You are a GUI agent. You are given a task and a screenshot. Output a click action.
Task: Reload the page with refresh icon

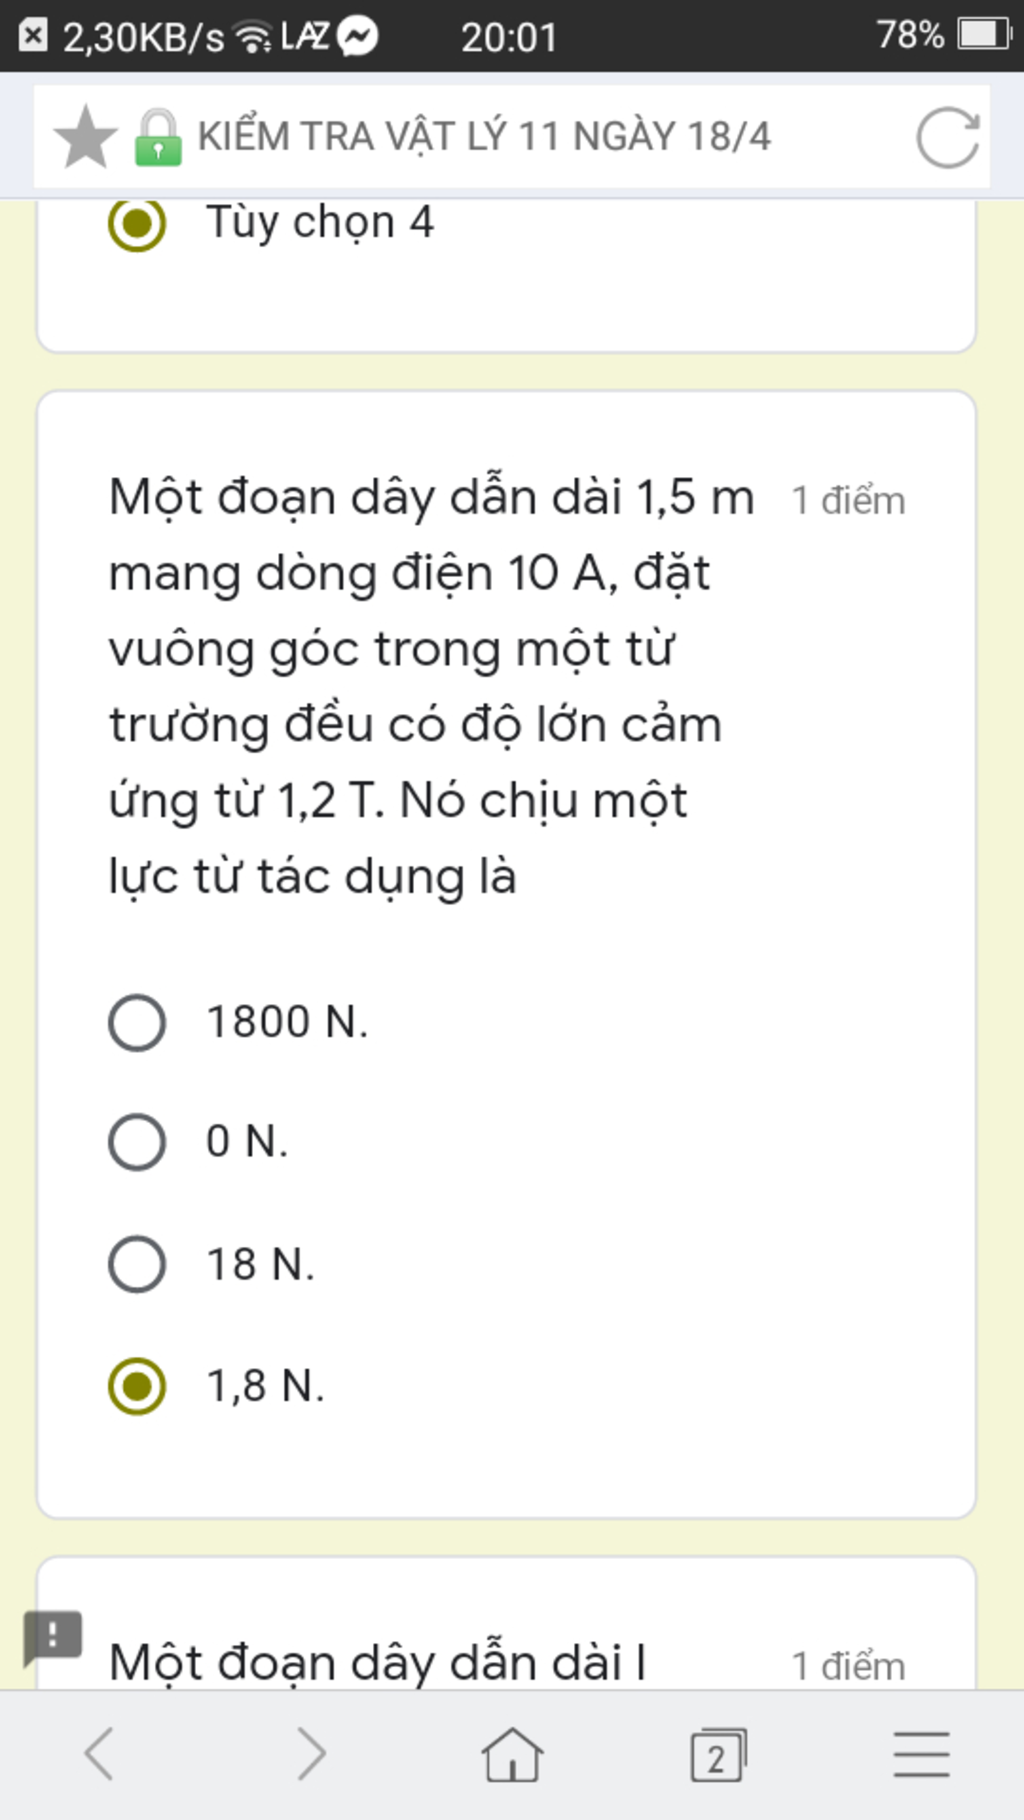coord(947,138)
